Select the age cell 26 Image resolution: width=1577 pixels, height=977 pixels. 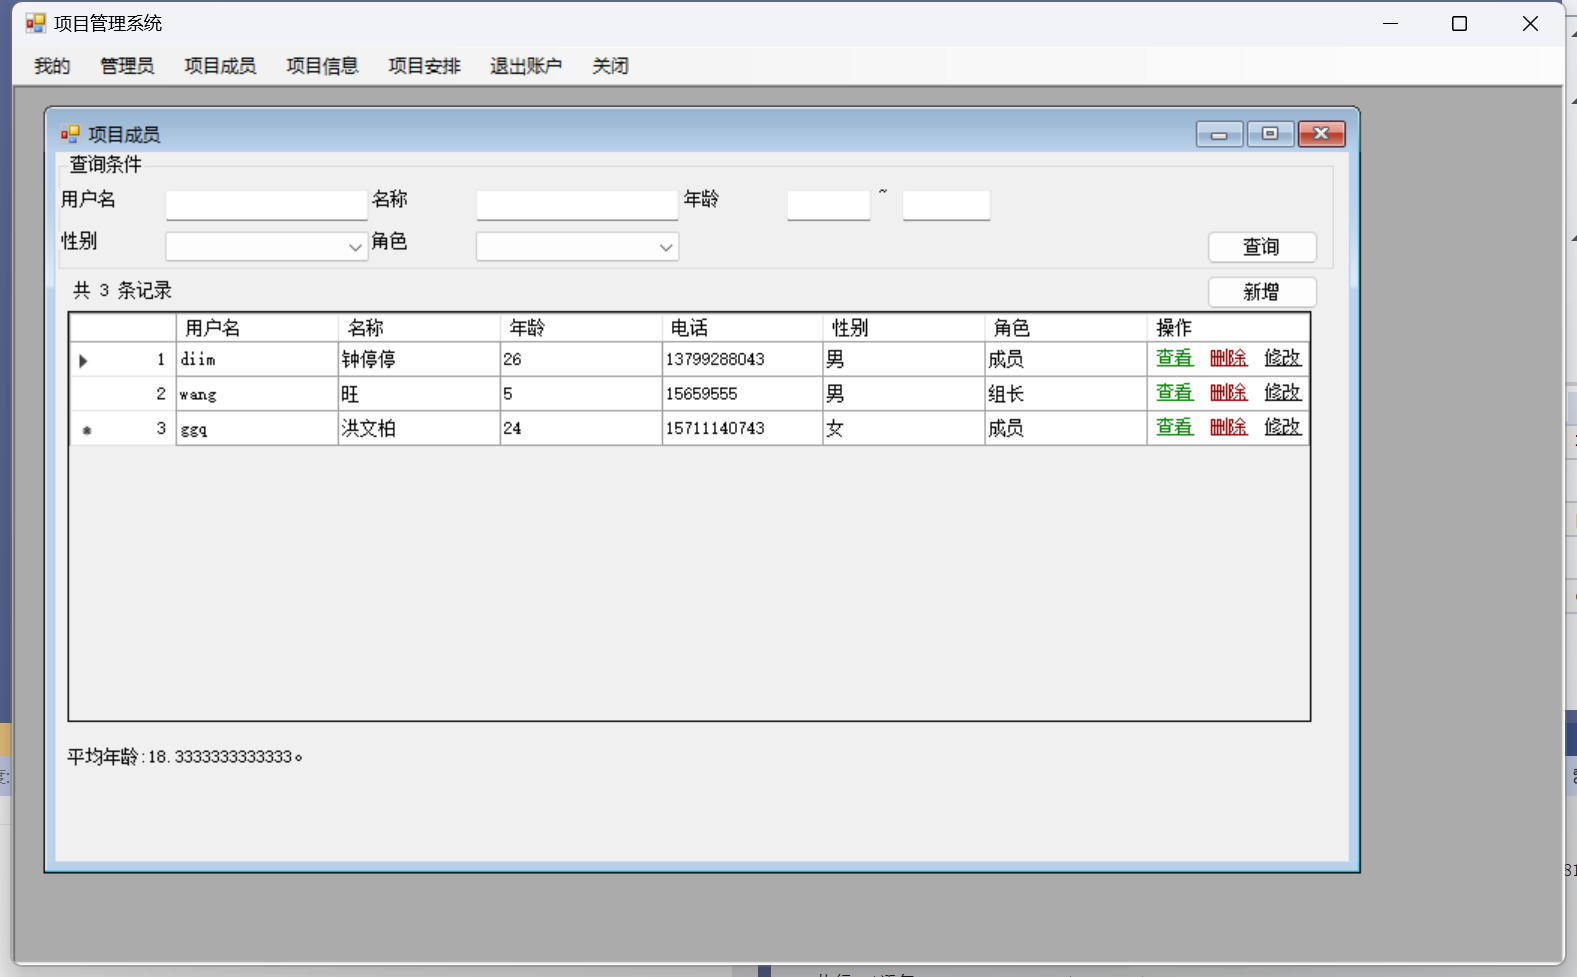tap(581, 359)
